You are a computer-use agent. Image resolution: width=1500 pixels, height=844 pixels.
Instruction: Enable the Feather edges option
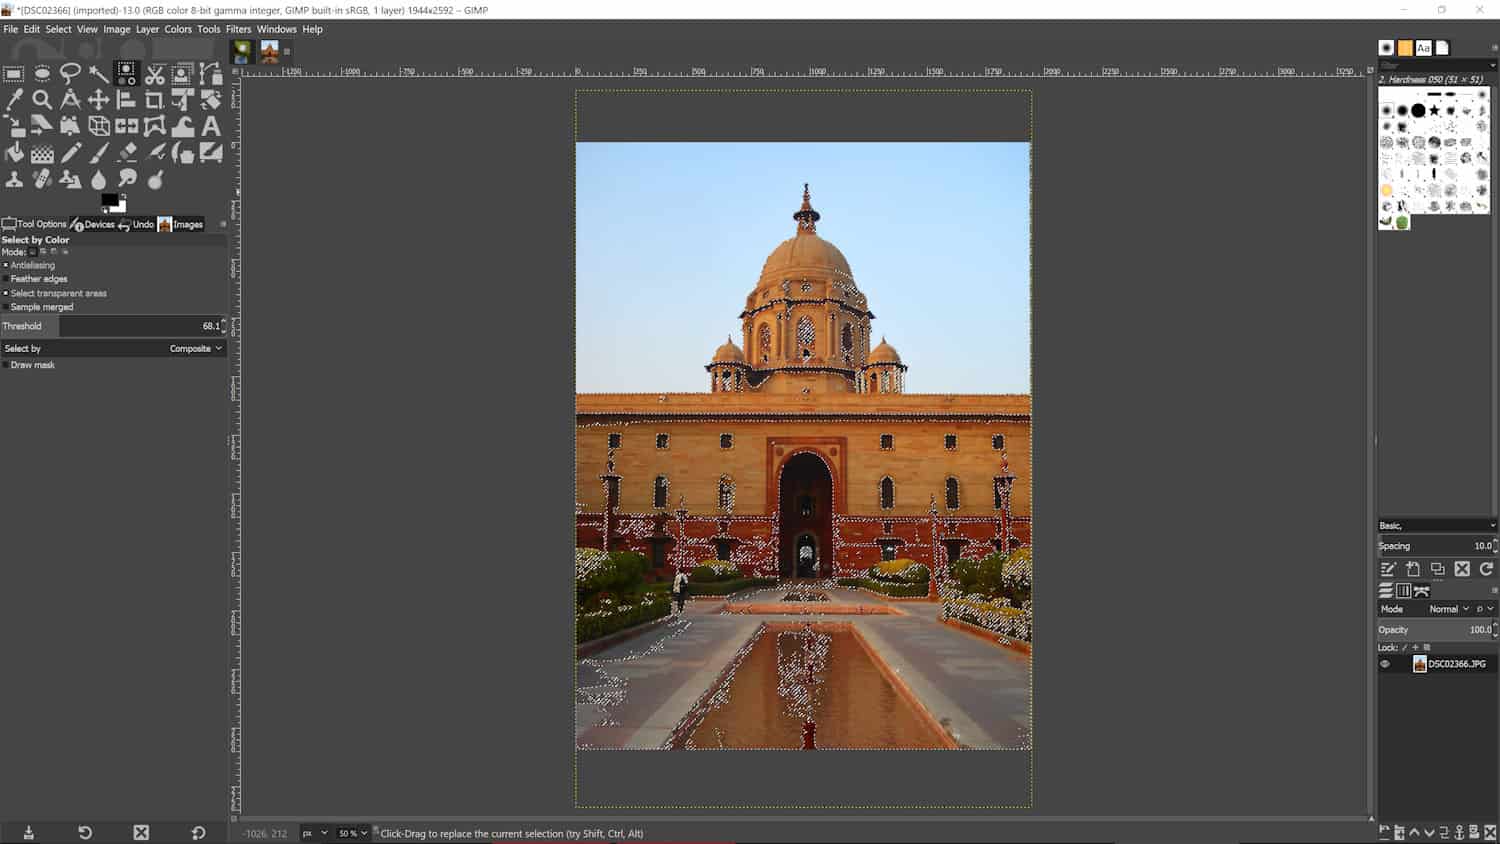pyautogui.click(x=5, y=279)
